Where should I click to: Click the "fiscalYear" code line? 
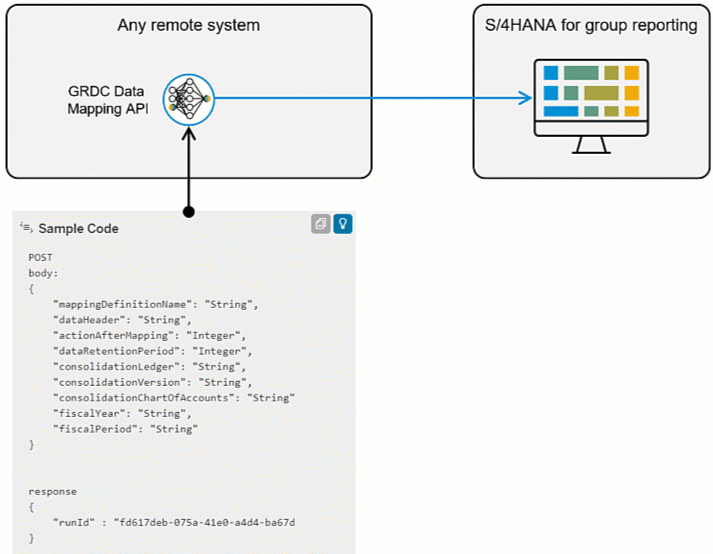pyautogui.click(x=122, y=413)
